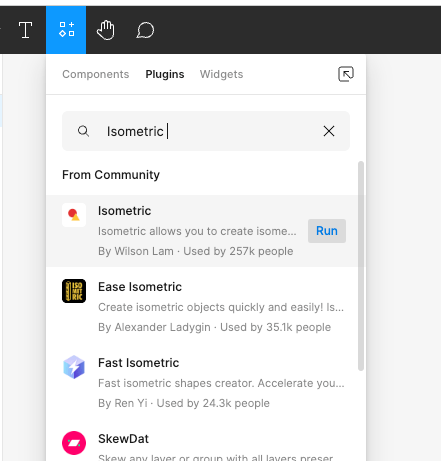The width and height of the screenshot is (441, 461).
Task: Click the search magnifier icon
Action: click(83, 131)
